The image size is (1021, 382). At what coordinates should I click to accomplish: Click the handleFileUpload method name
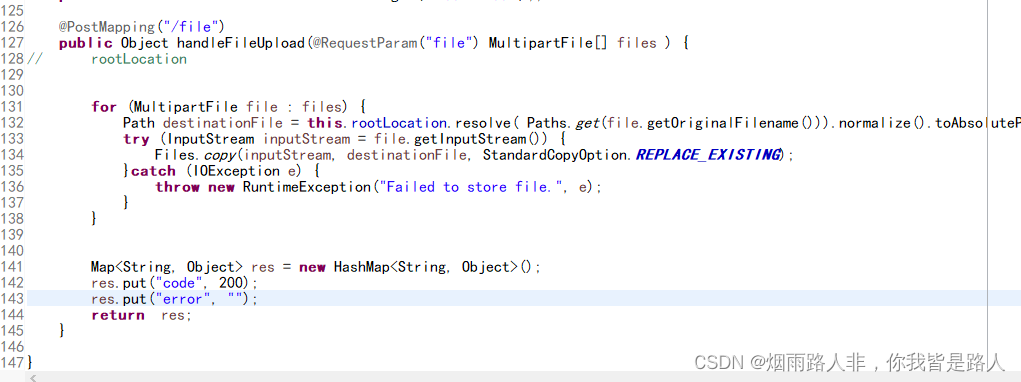tap(241, 43)
